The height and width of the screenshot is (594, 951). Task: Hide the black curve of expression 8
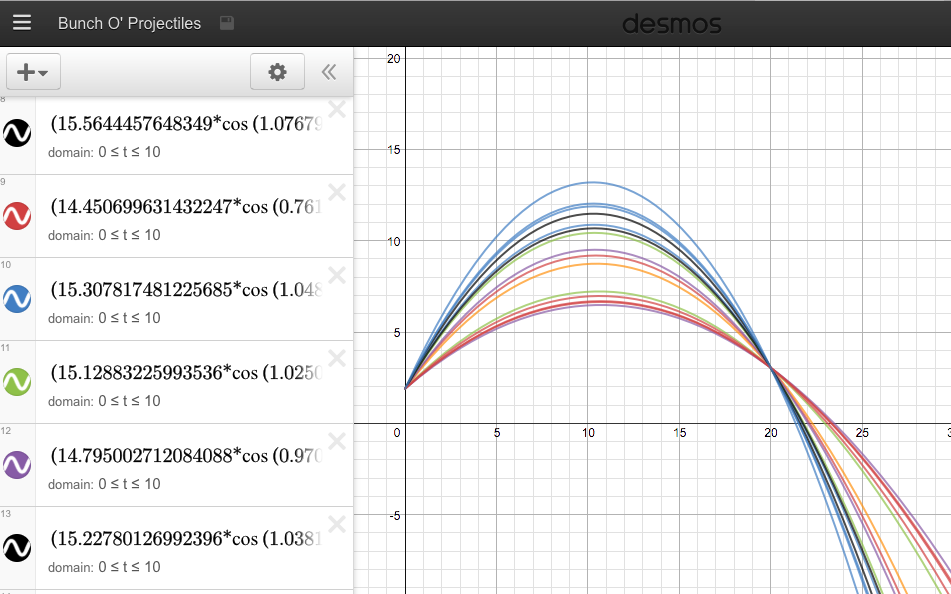[x=17, y=132]
